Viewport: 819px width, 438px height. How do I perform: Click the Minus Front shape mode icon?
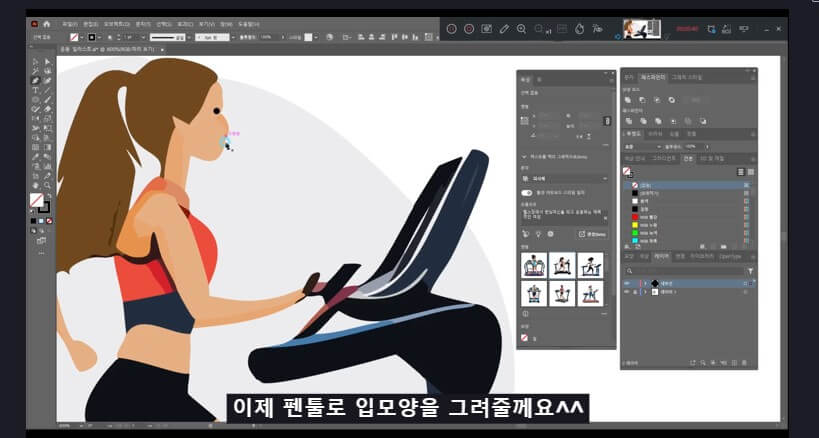pyautogui.click(x=642, y=100)
